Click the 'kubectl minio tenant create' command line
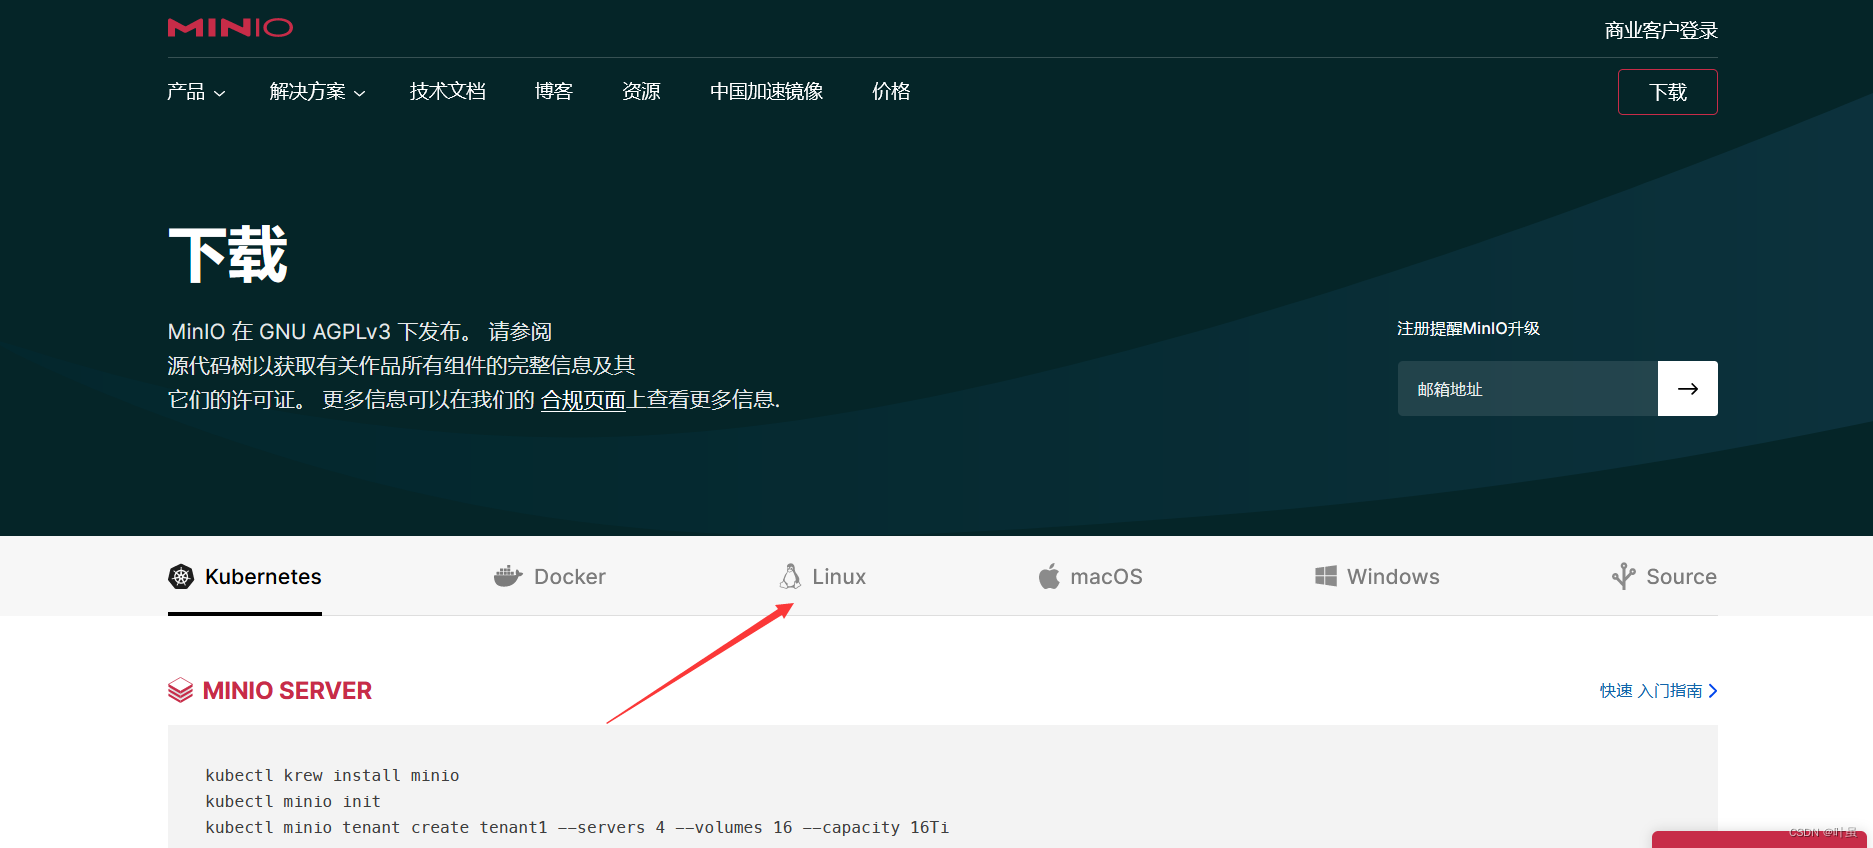Screen dimensions: 1873x848 (577, 827)
